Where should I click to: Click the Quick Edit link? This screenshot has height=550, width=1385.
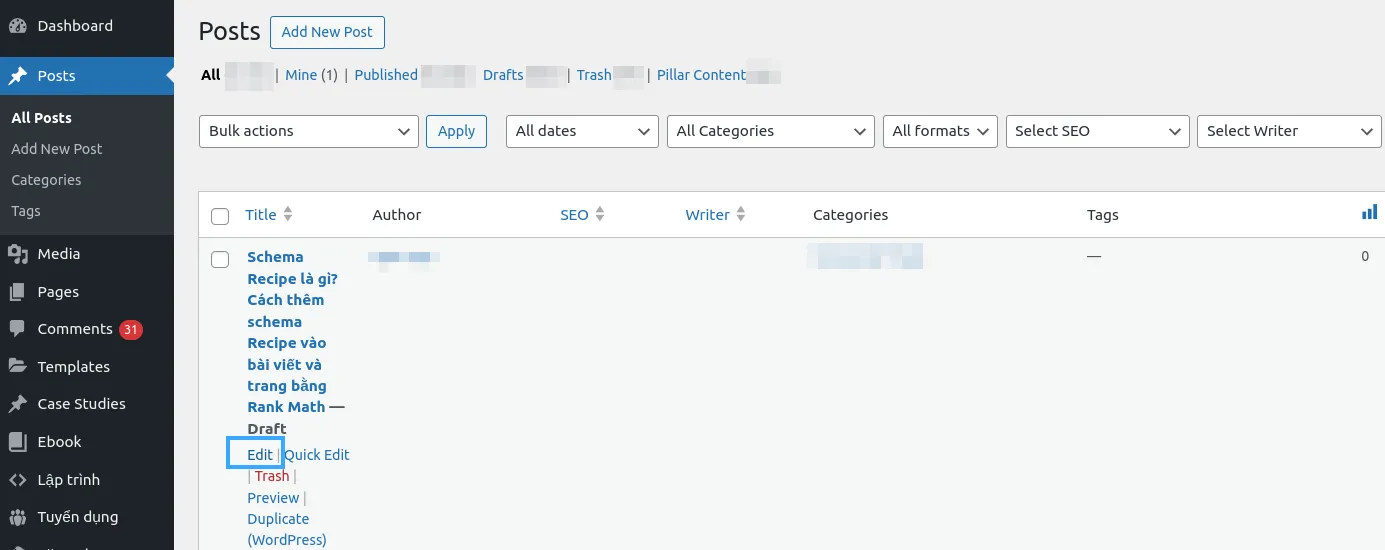pyautogui.click(x=317, y=455)
